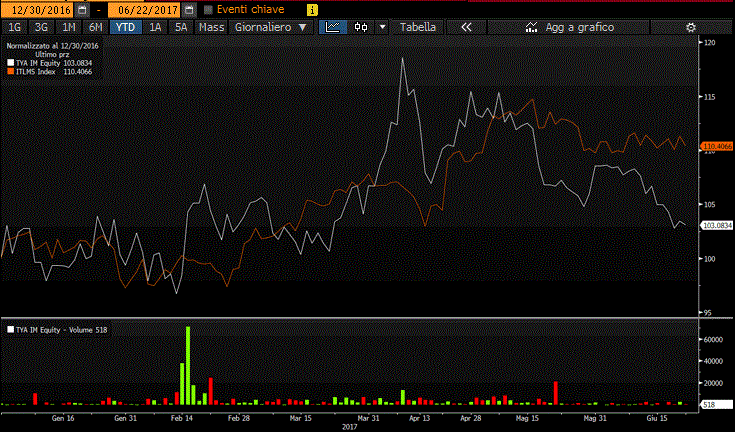Click the ITLMS Index orange color swatch

(11, 72)
